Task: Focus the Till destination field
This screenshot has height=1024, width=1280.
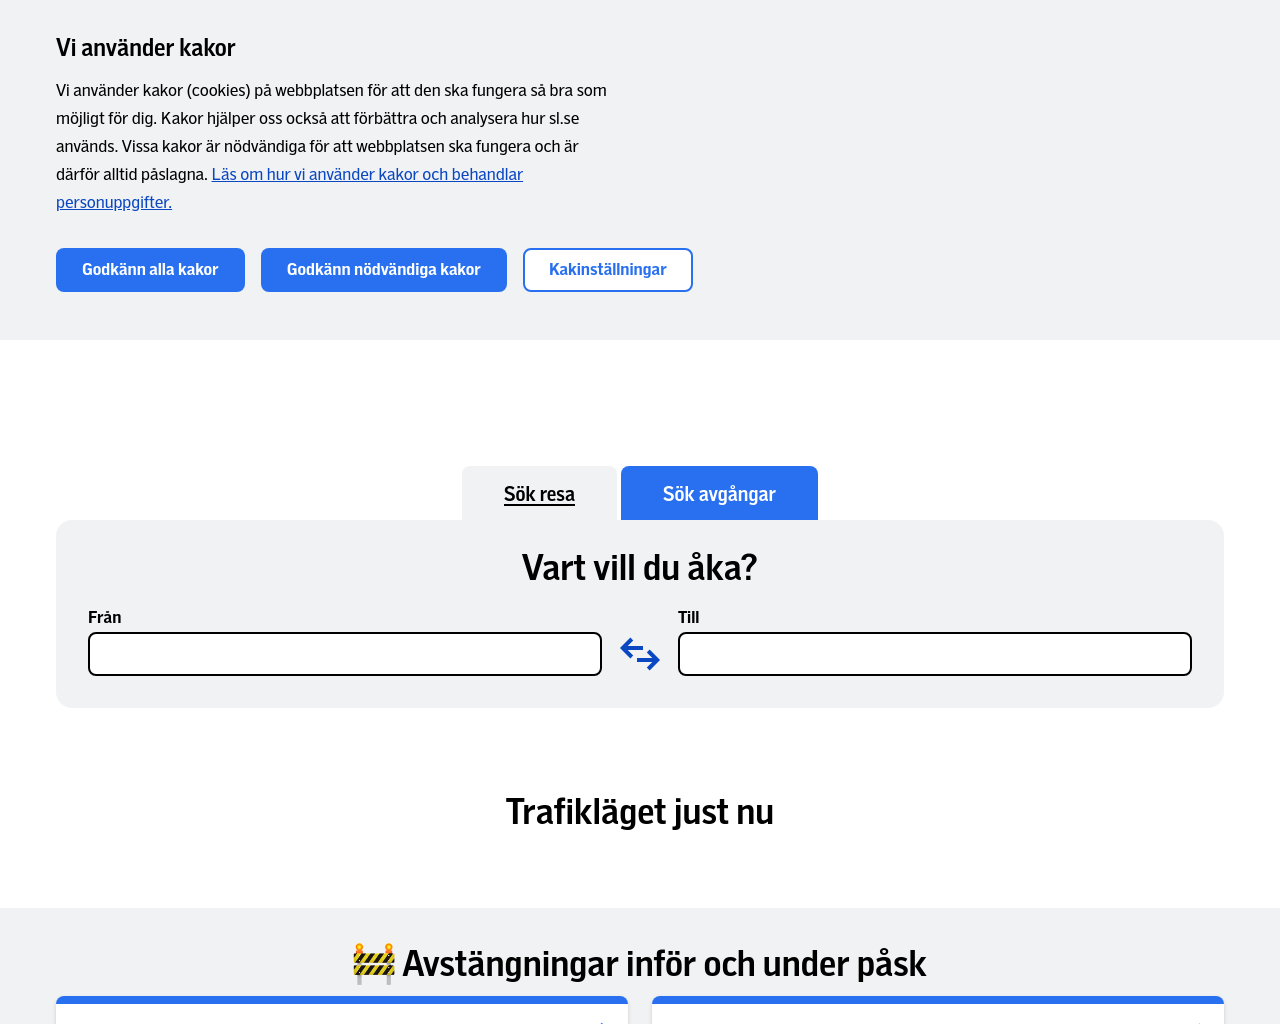Action: tap(935, 654)
